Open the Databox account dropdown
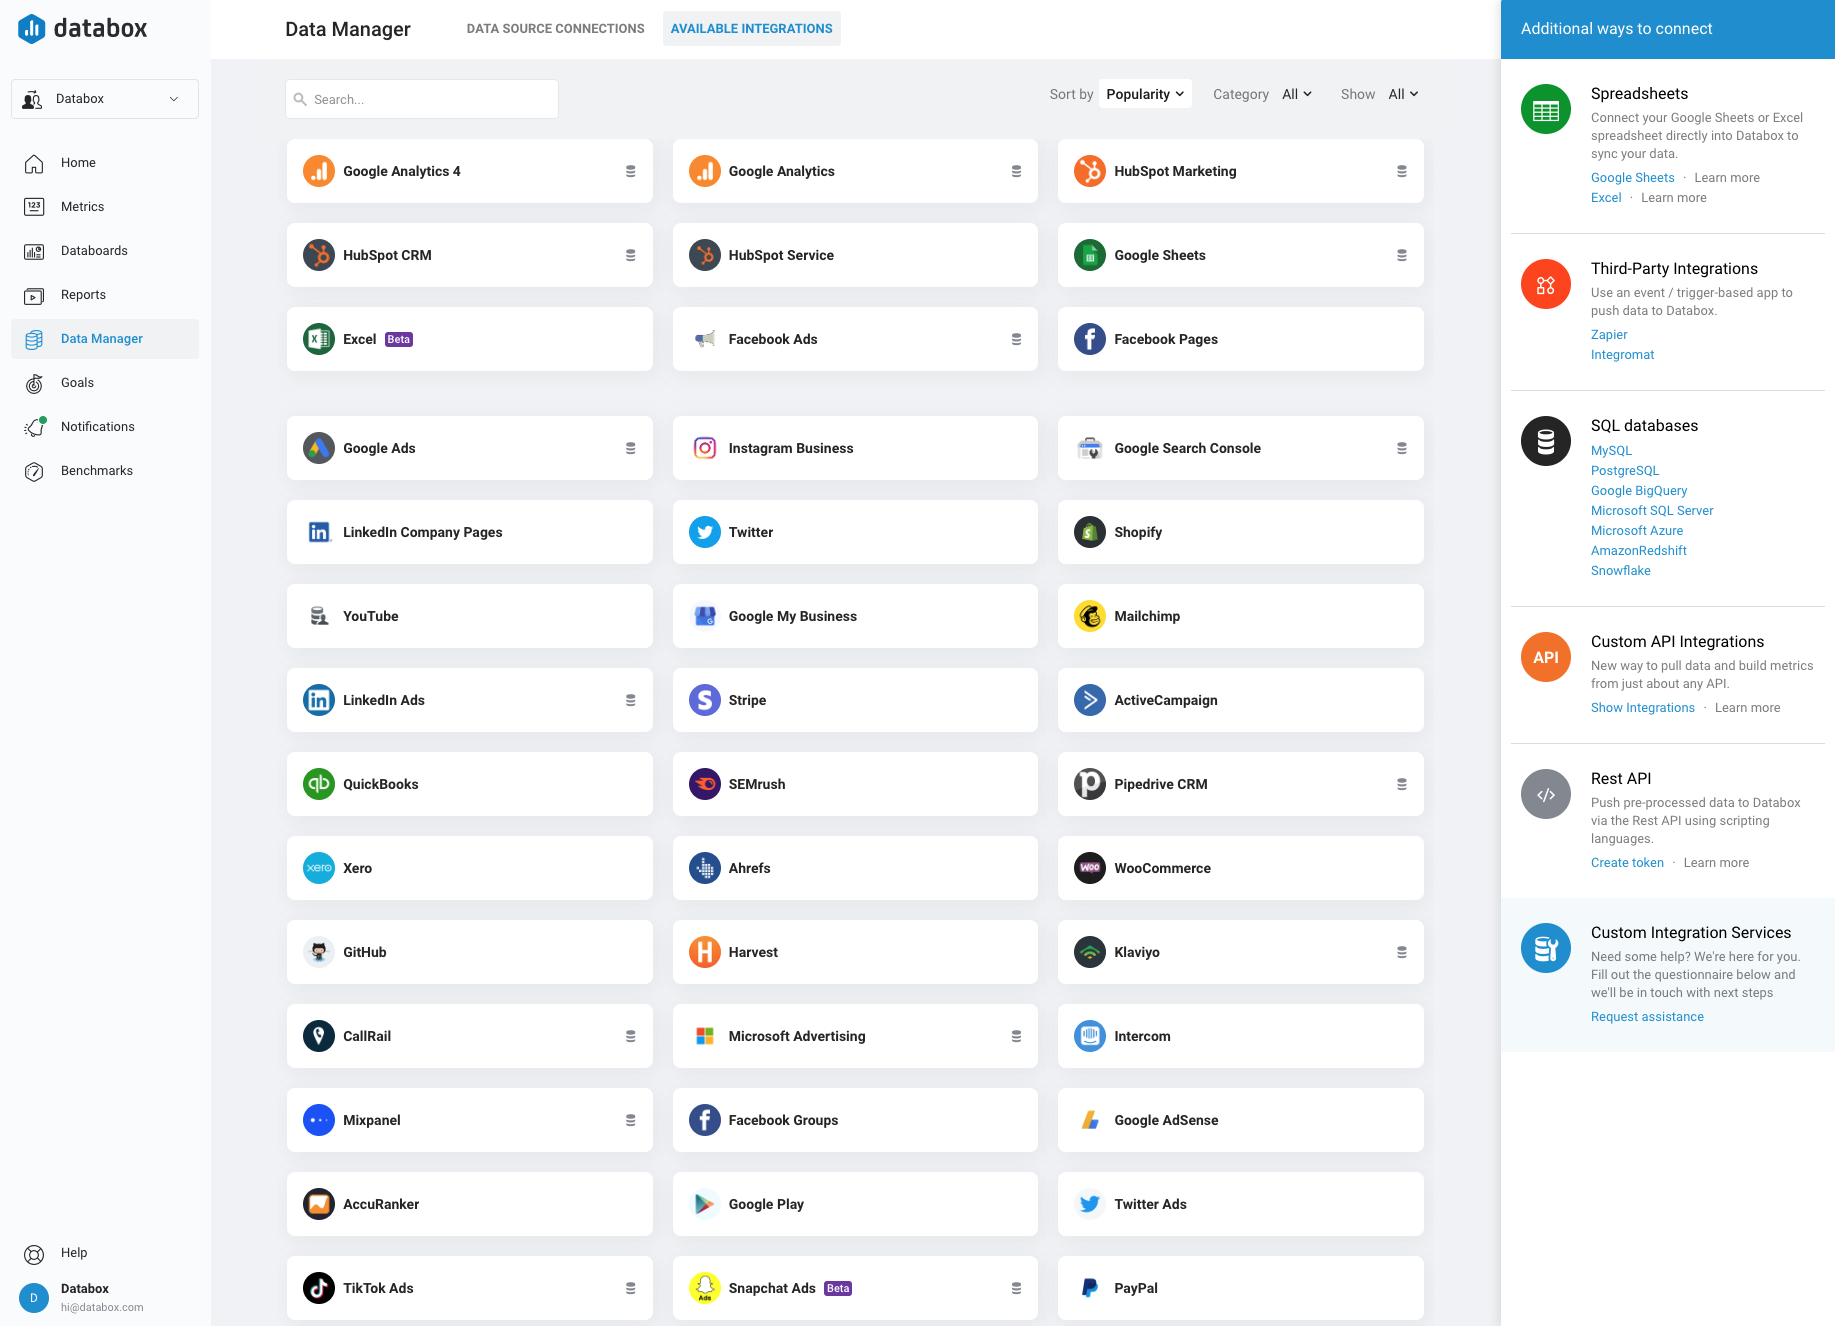This screenshot has width=1835, height=1326. click(x=105, y=99)
